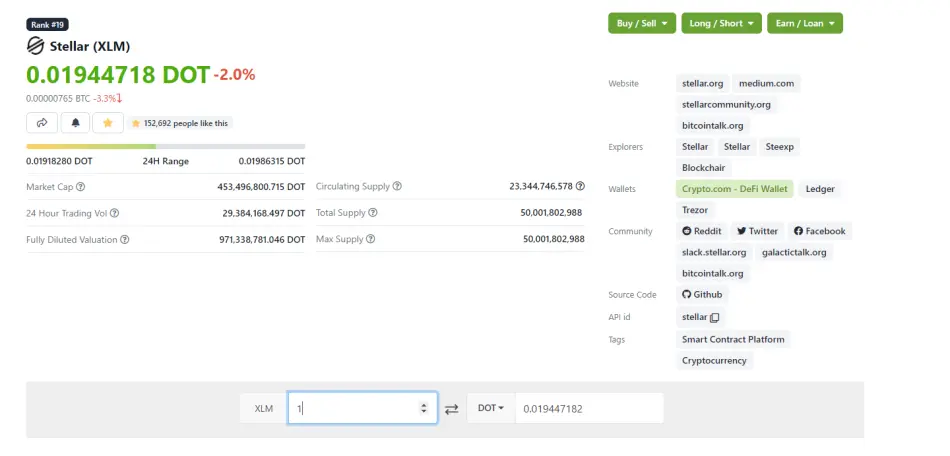Open the galactictalk.org community link

point(794,252)
